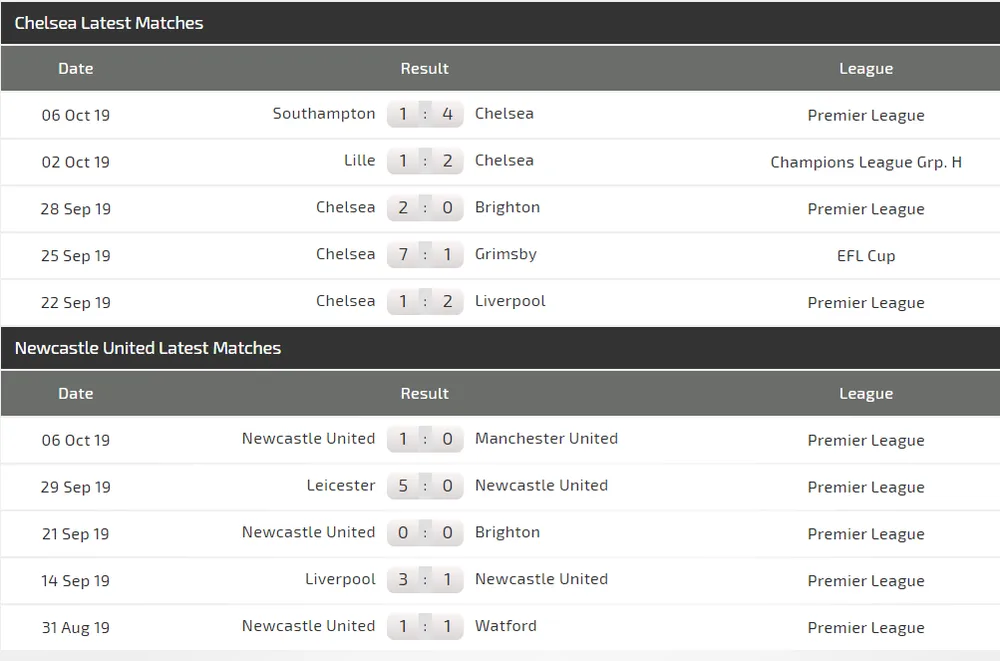Click Brighton in the 21 Sep 19 match
Screen dimensions: 1000x661
pyautogui.click(x=507, y=533)
